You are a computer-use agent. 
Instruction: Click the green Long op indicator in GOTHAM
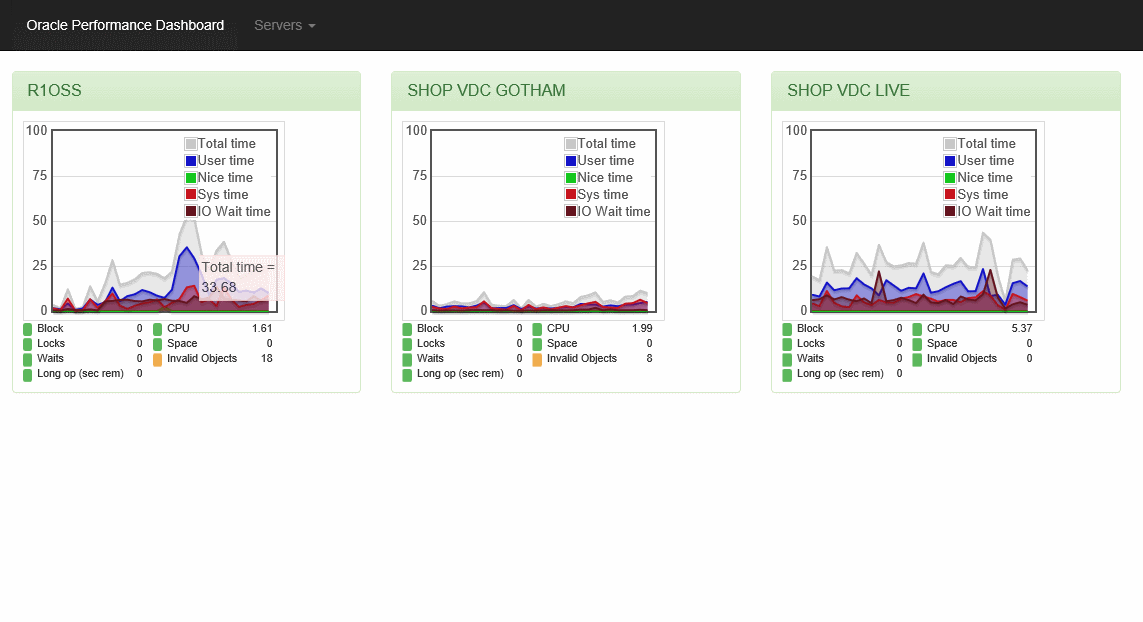[x=407, y=375]
